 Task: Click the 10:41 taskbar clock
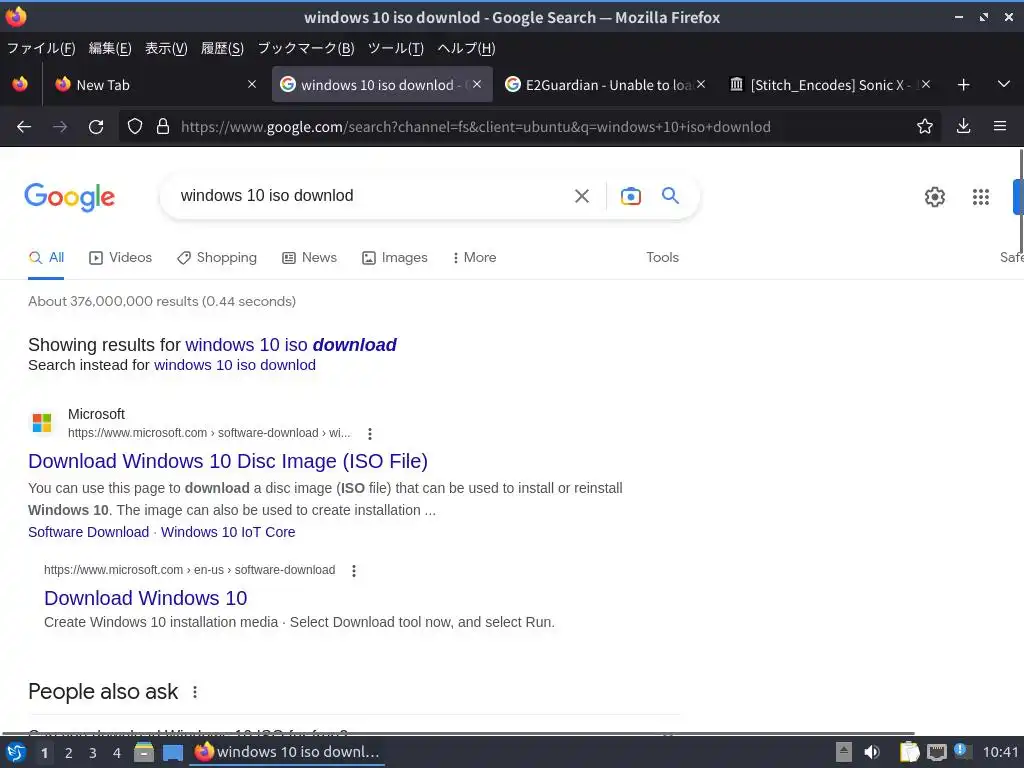point(1000,752)
